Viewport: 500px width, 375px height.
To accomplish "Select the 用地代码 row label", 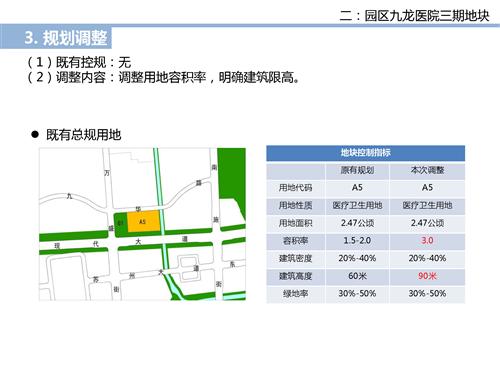I will pos(295,188).
